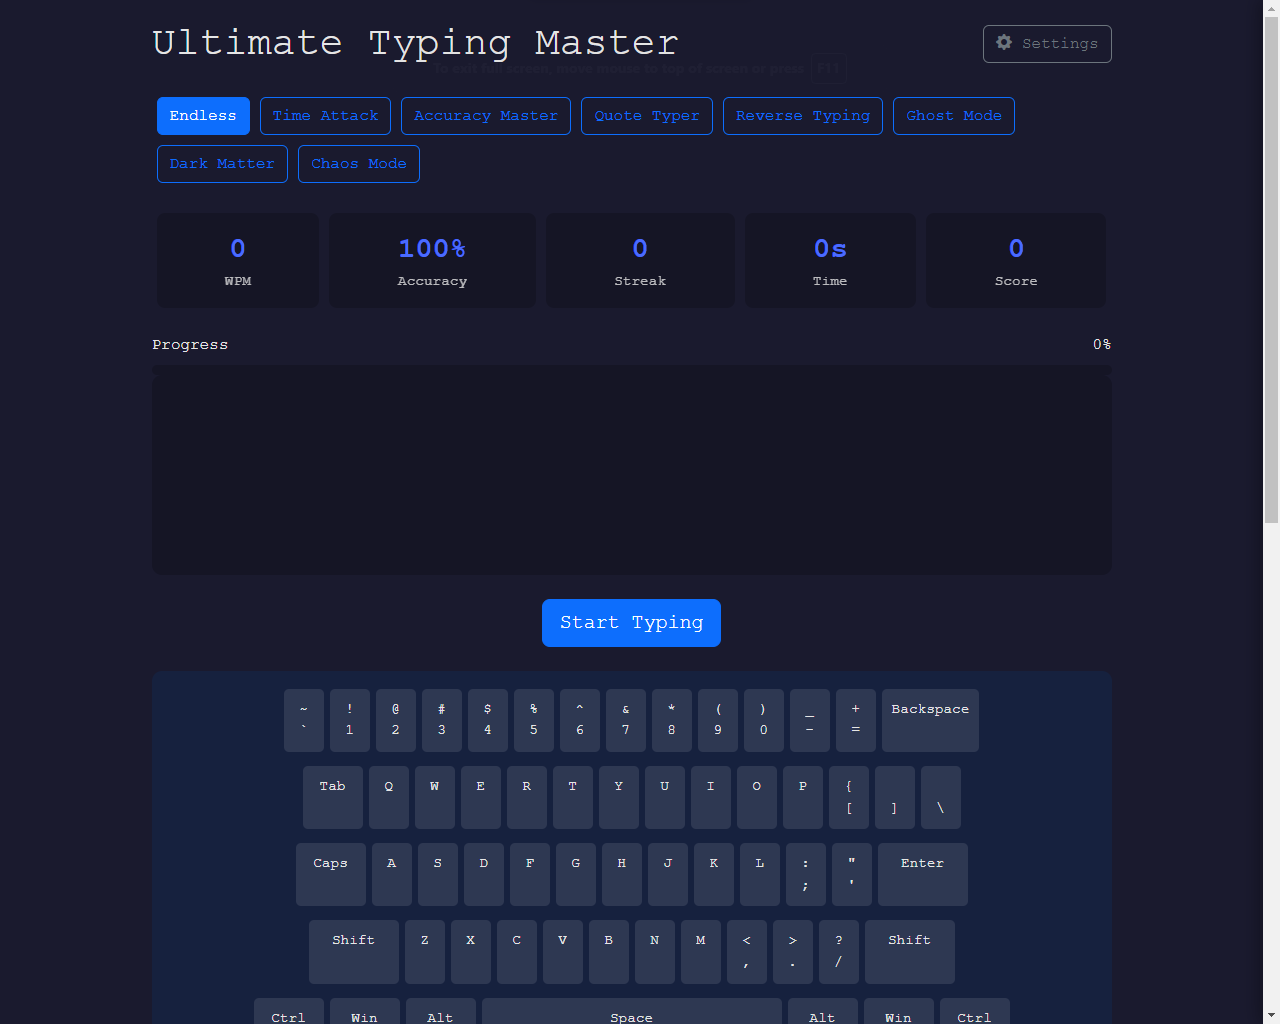Click the question mark/slash key
This screenshot has height=1024, width=1280.
tap(839, 951)
